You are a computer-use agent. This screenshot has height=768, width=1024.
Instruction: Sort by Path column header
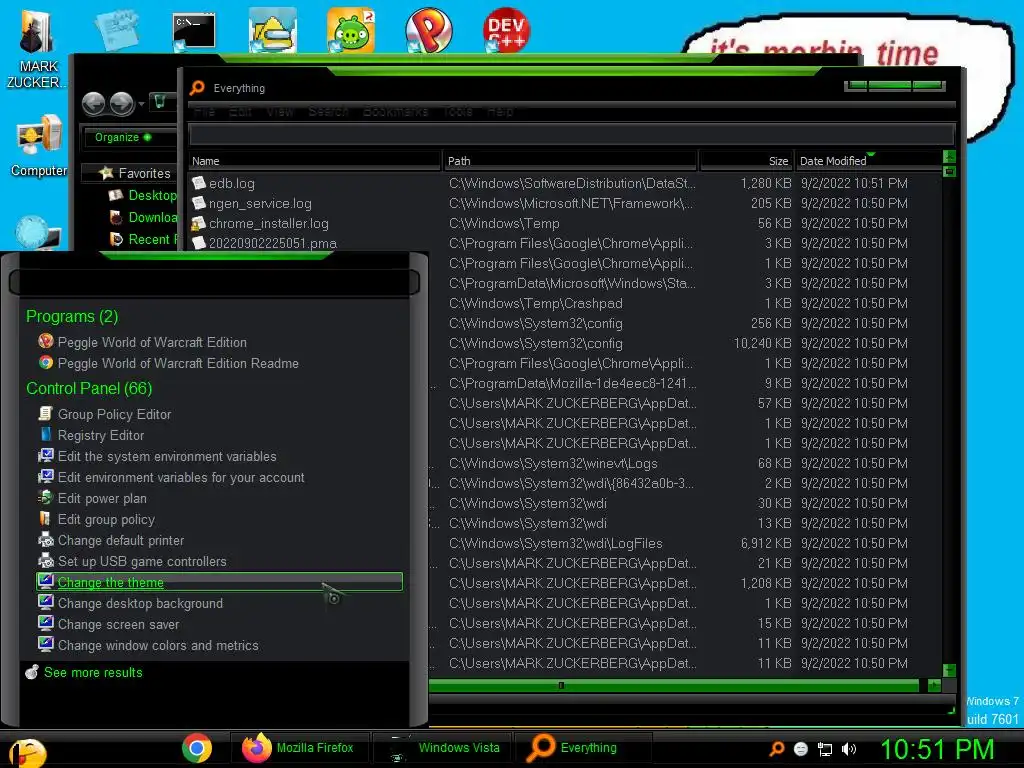click(570, 161)
